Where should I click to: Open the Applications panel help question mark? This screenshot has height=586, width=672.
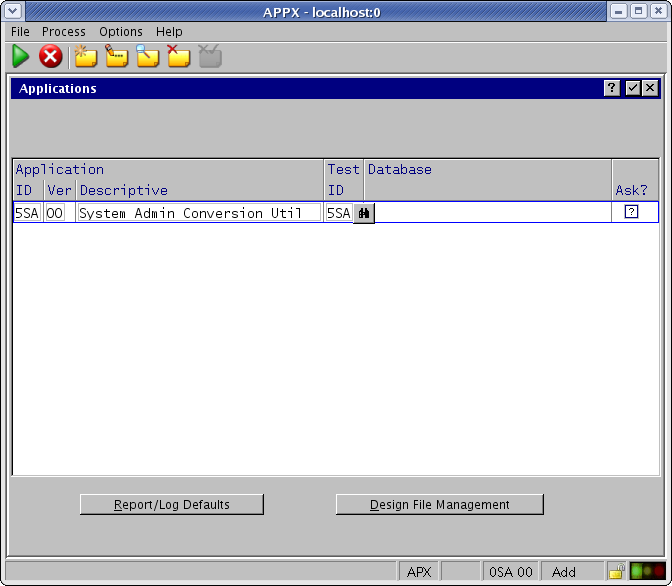pyautogui.click(x=612, y=89)
